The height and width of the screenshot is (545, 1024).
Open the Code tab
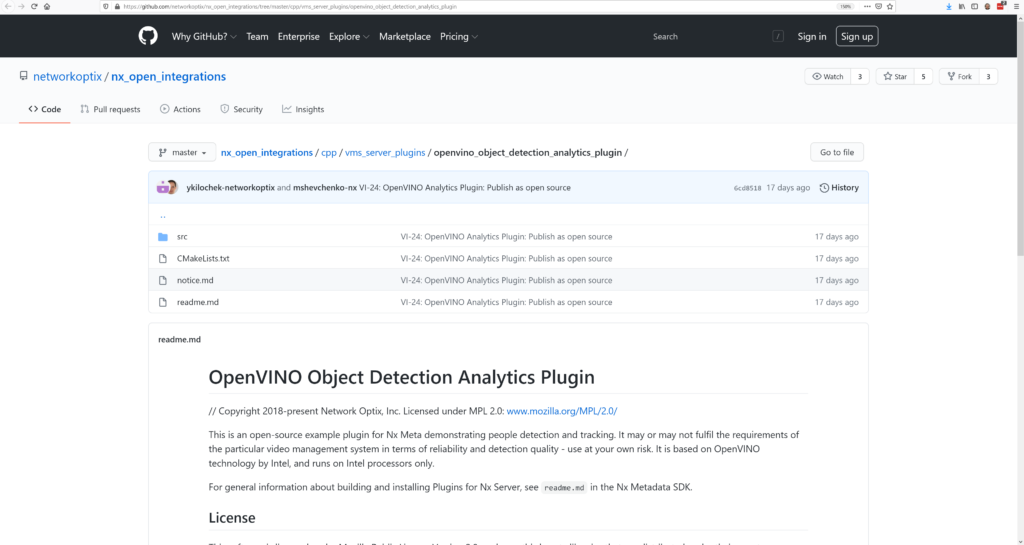(44, 109)
